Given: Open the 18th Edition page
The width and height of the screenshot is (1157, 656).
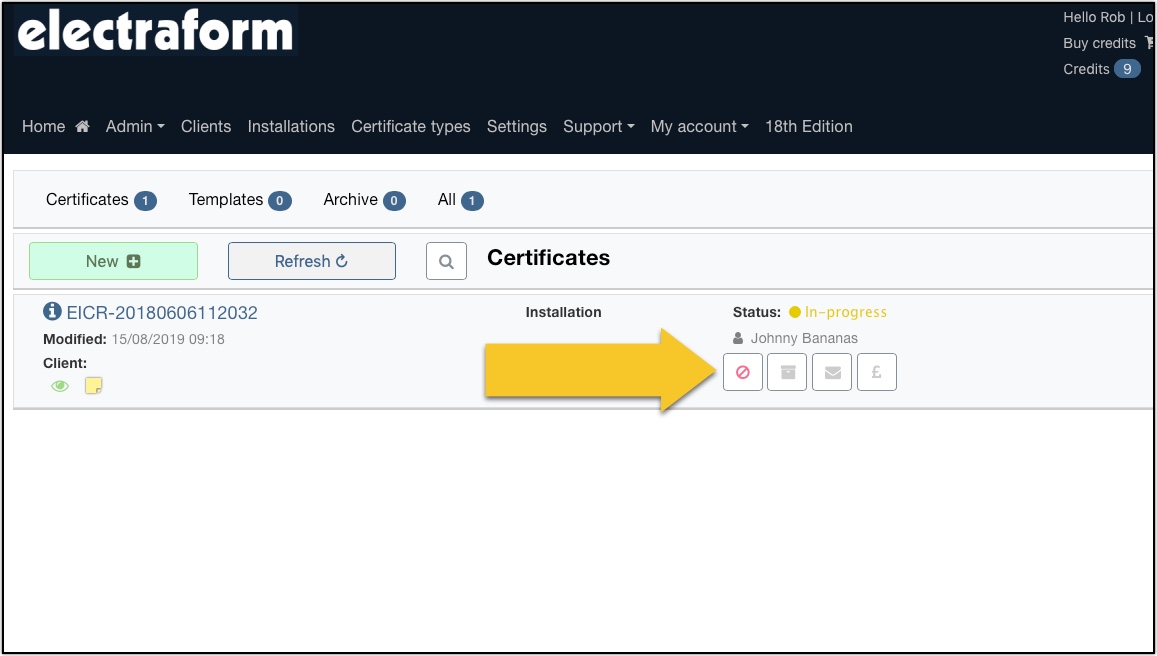Looking at the screenshot, I should click(x=809, y=126).
